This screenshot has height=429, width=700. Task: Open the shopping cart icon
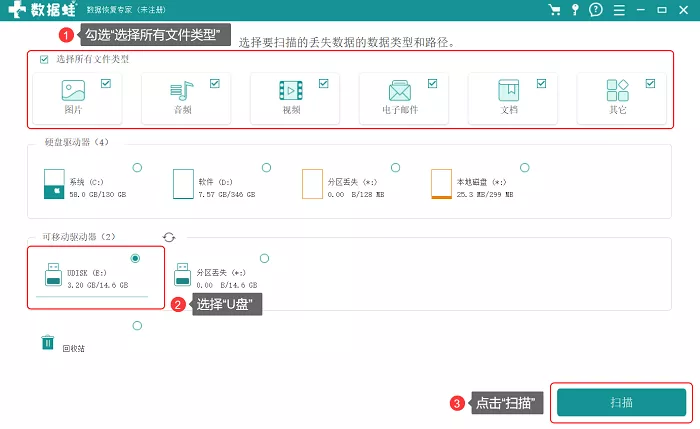(554, 10)
